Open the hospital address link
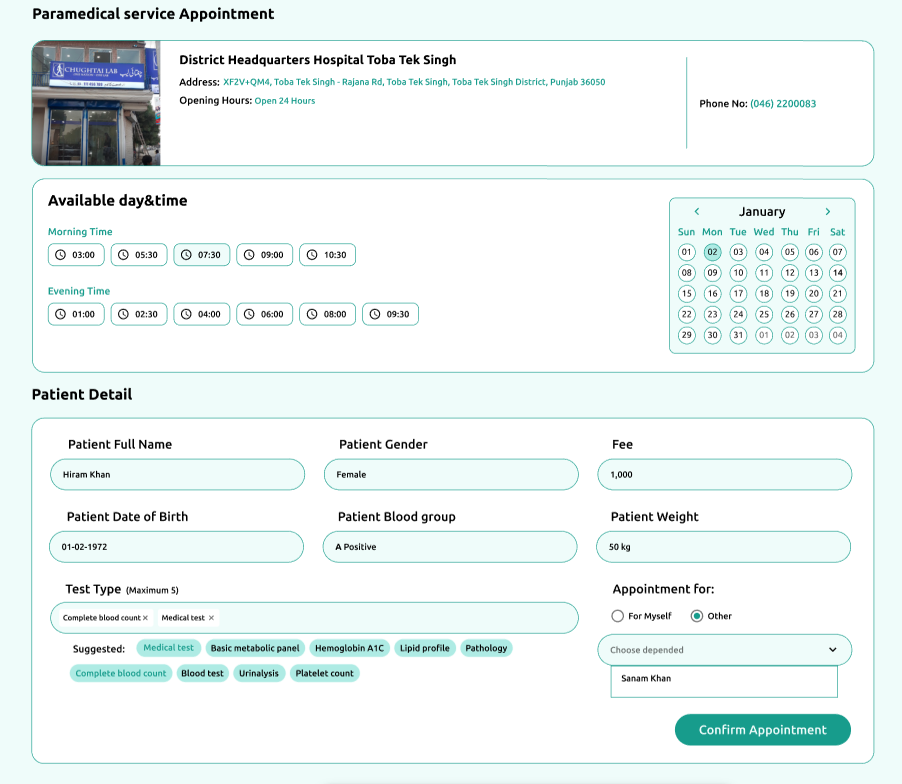The width and height of the screenshot is (902, 784). coord(414,82)
